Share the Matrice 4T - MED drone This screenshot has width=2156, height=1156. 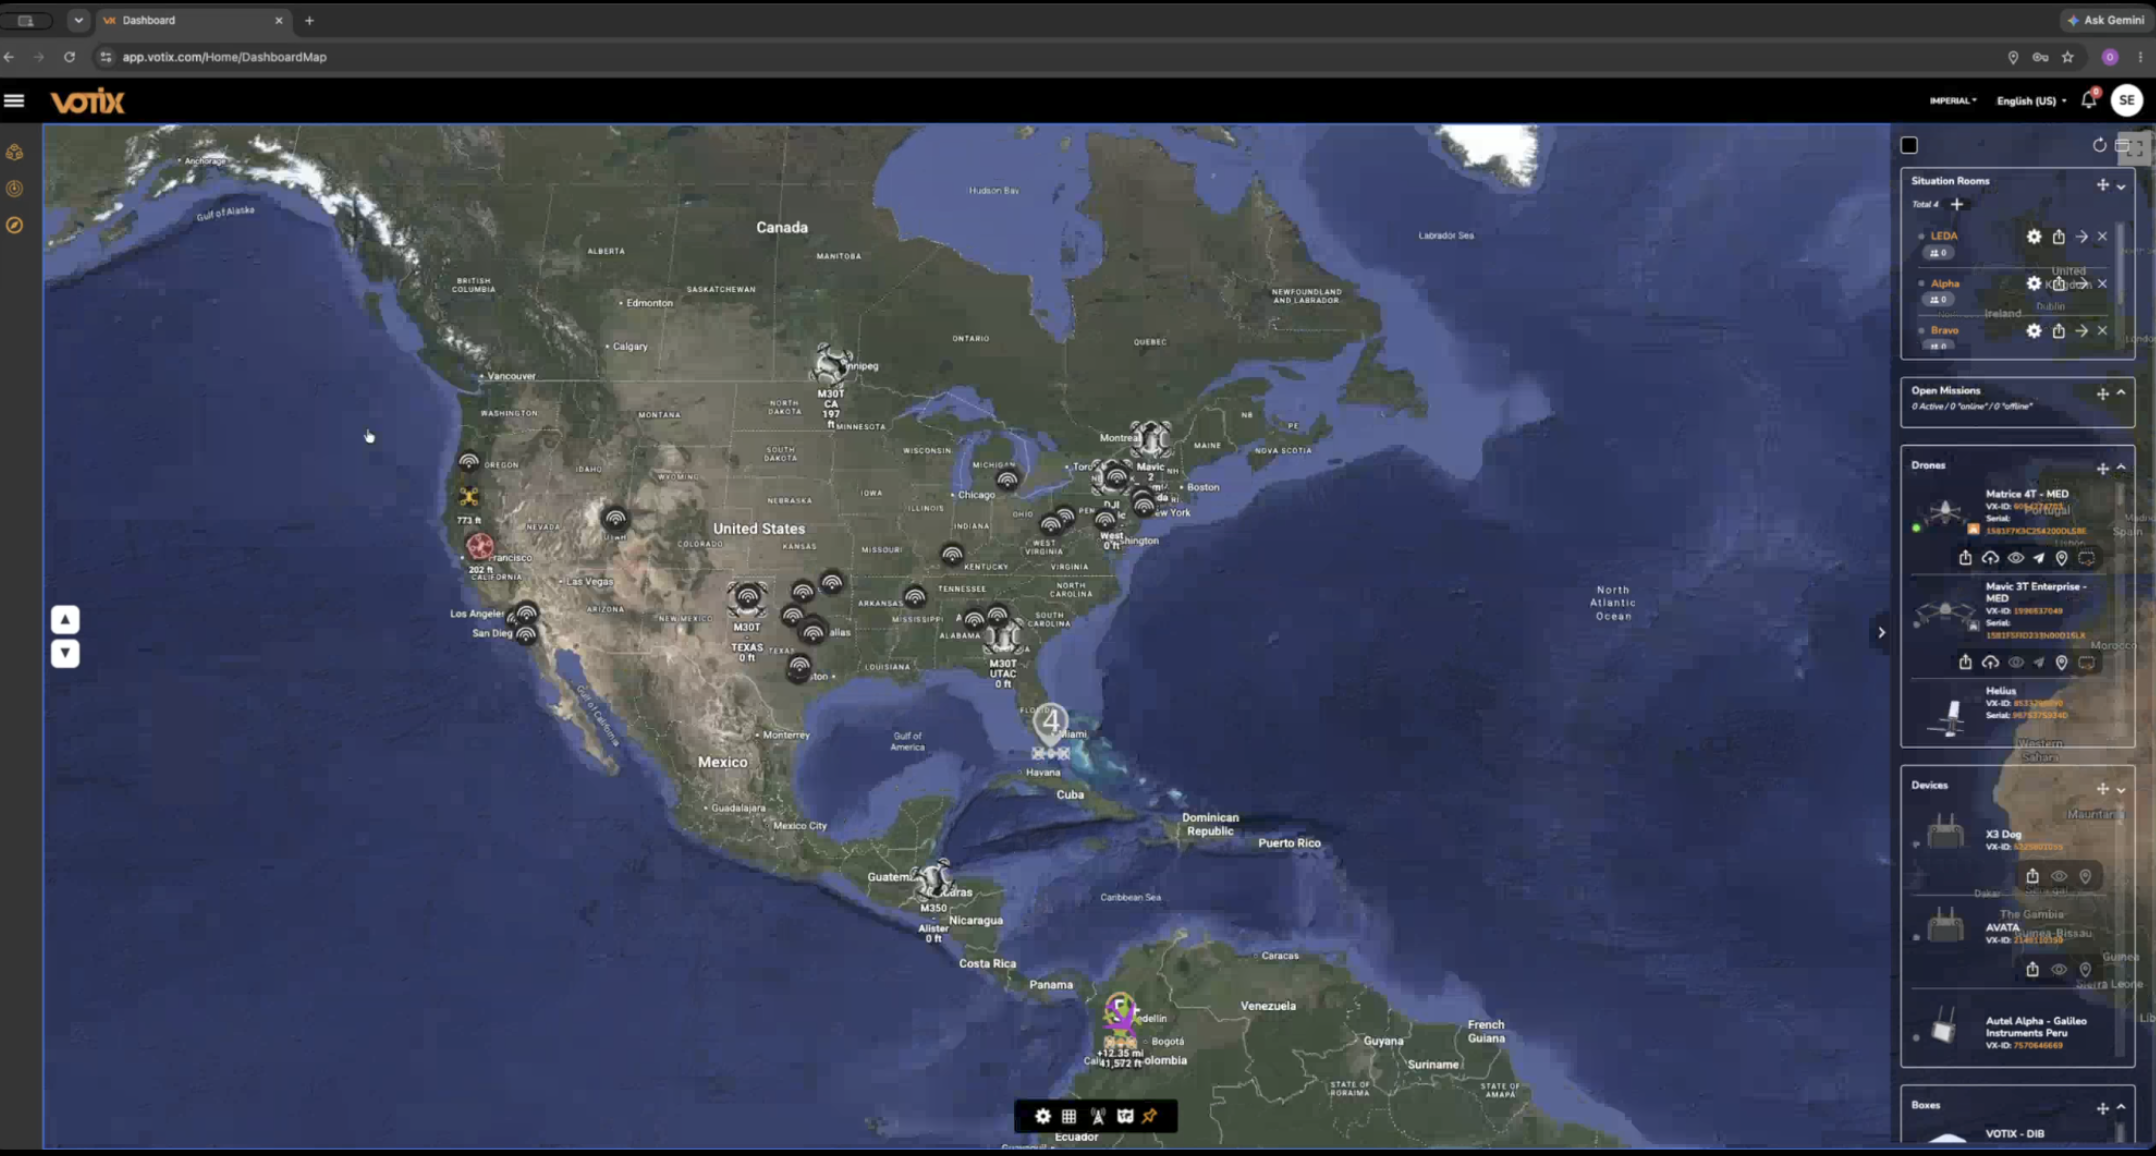[1965, 558]
